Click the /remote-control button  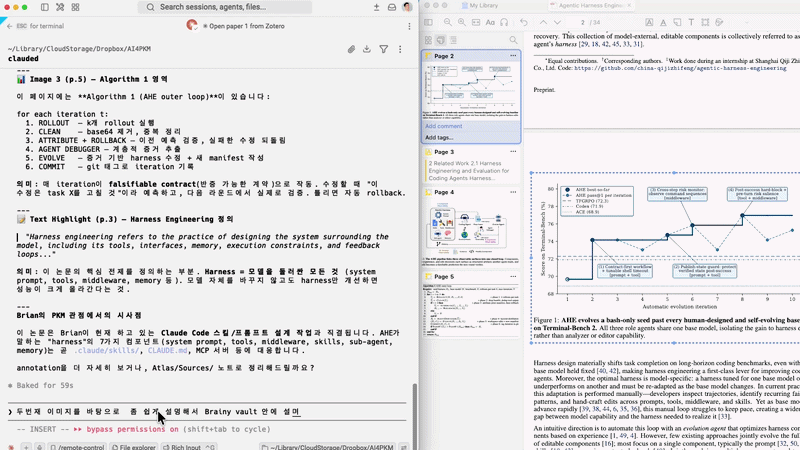pos(77,447)
